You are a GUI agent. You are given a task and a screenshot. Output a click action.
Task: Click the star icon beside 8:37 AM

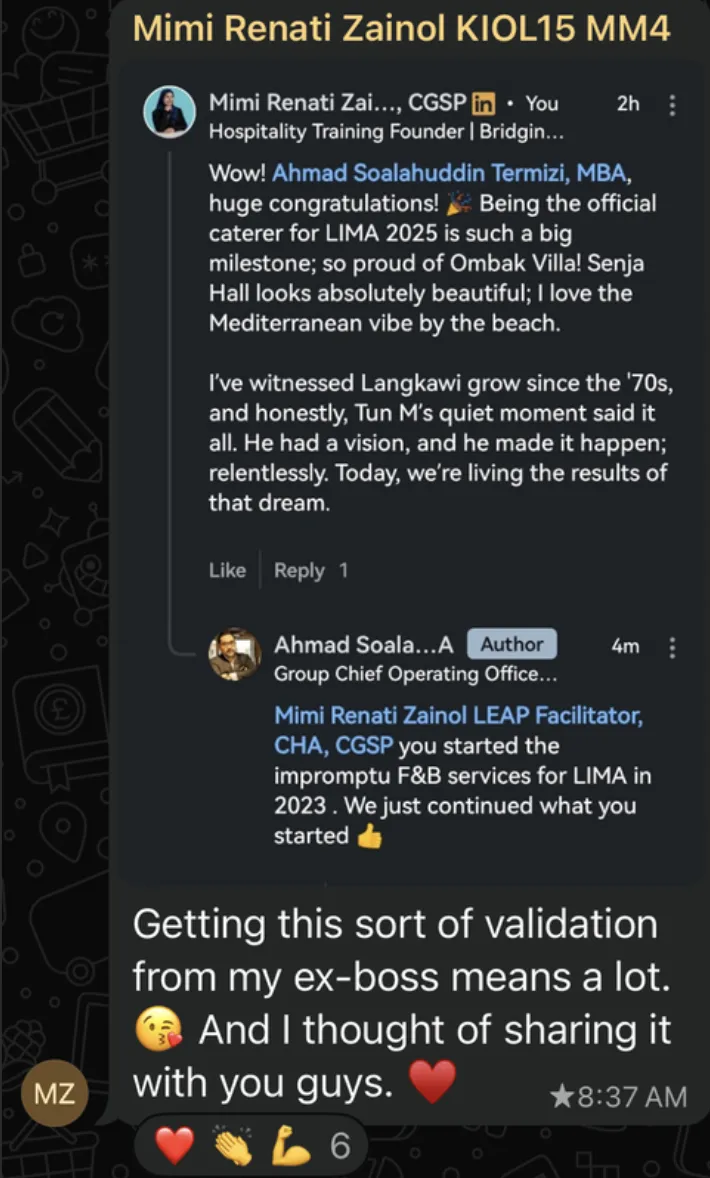[x=560, y=1097]
